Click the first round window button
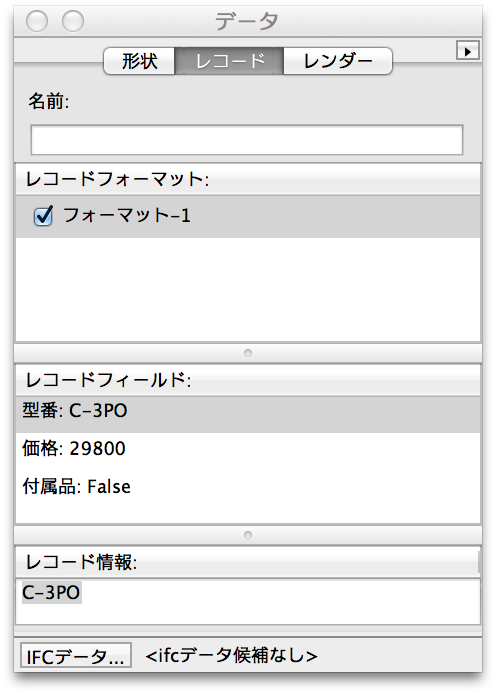496x694 pixels. [37, 20]
